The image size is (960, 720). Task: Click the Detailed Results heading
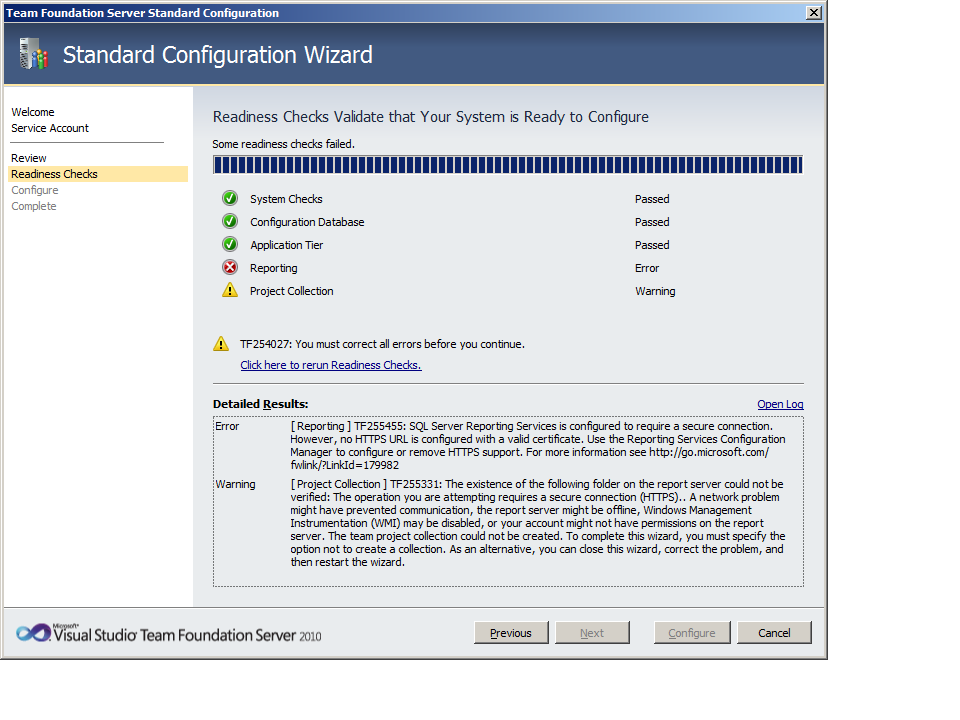(261, 404)
